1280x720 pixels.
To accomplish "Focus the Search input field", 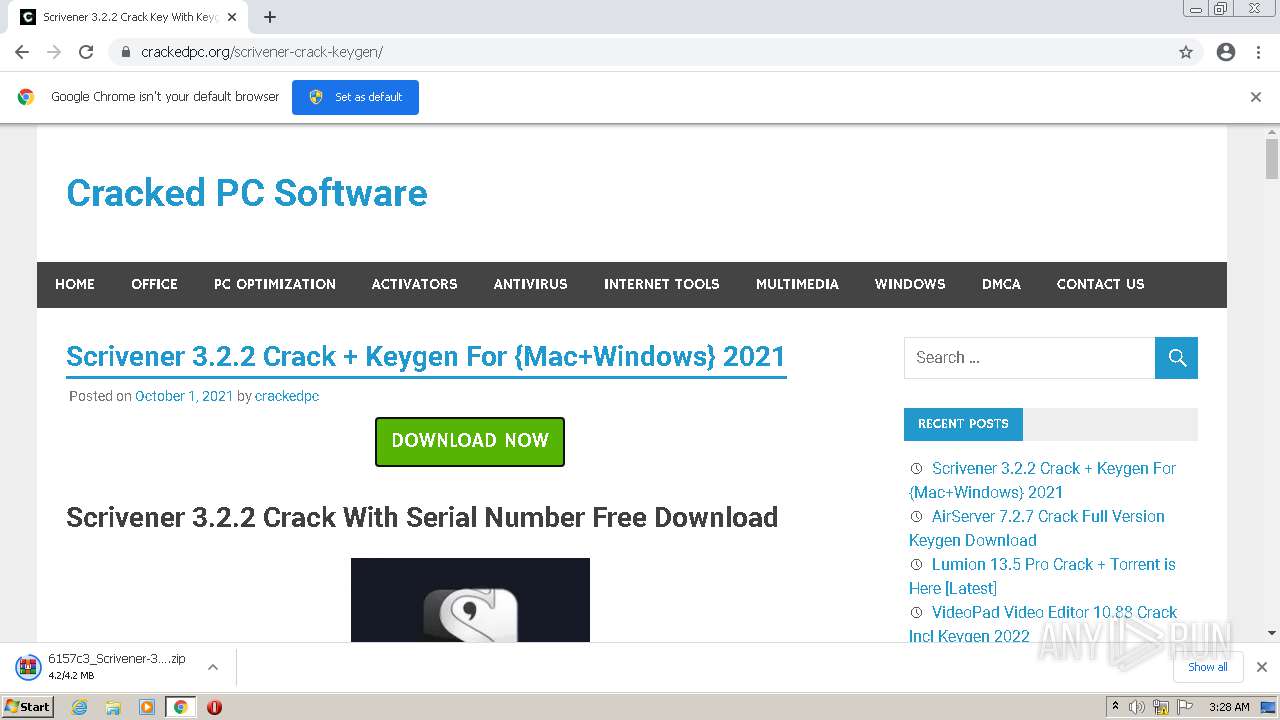I will click(x=1029, y=358).
